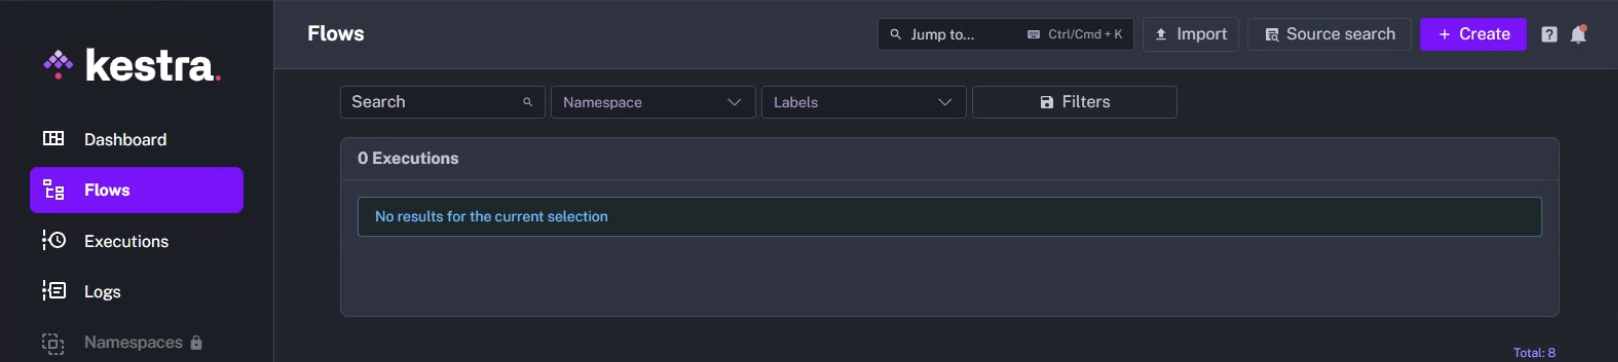Open the help question mark icon
The image size is (1618, 362).
[x=1549, y=34]
